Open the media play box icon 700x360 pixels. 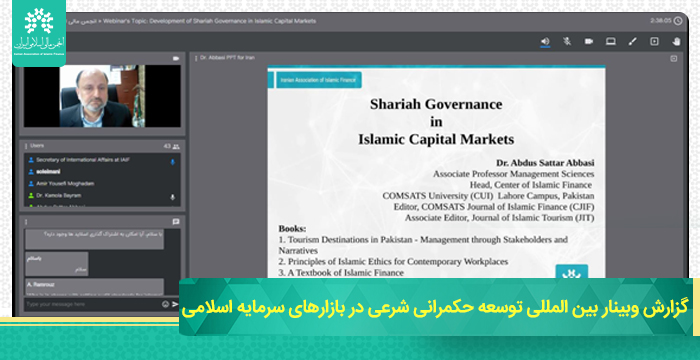tap(654, 42)
